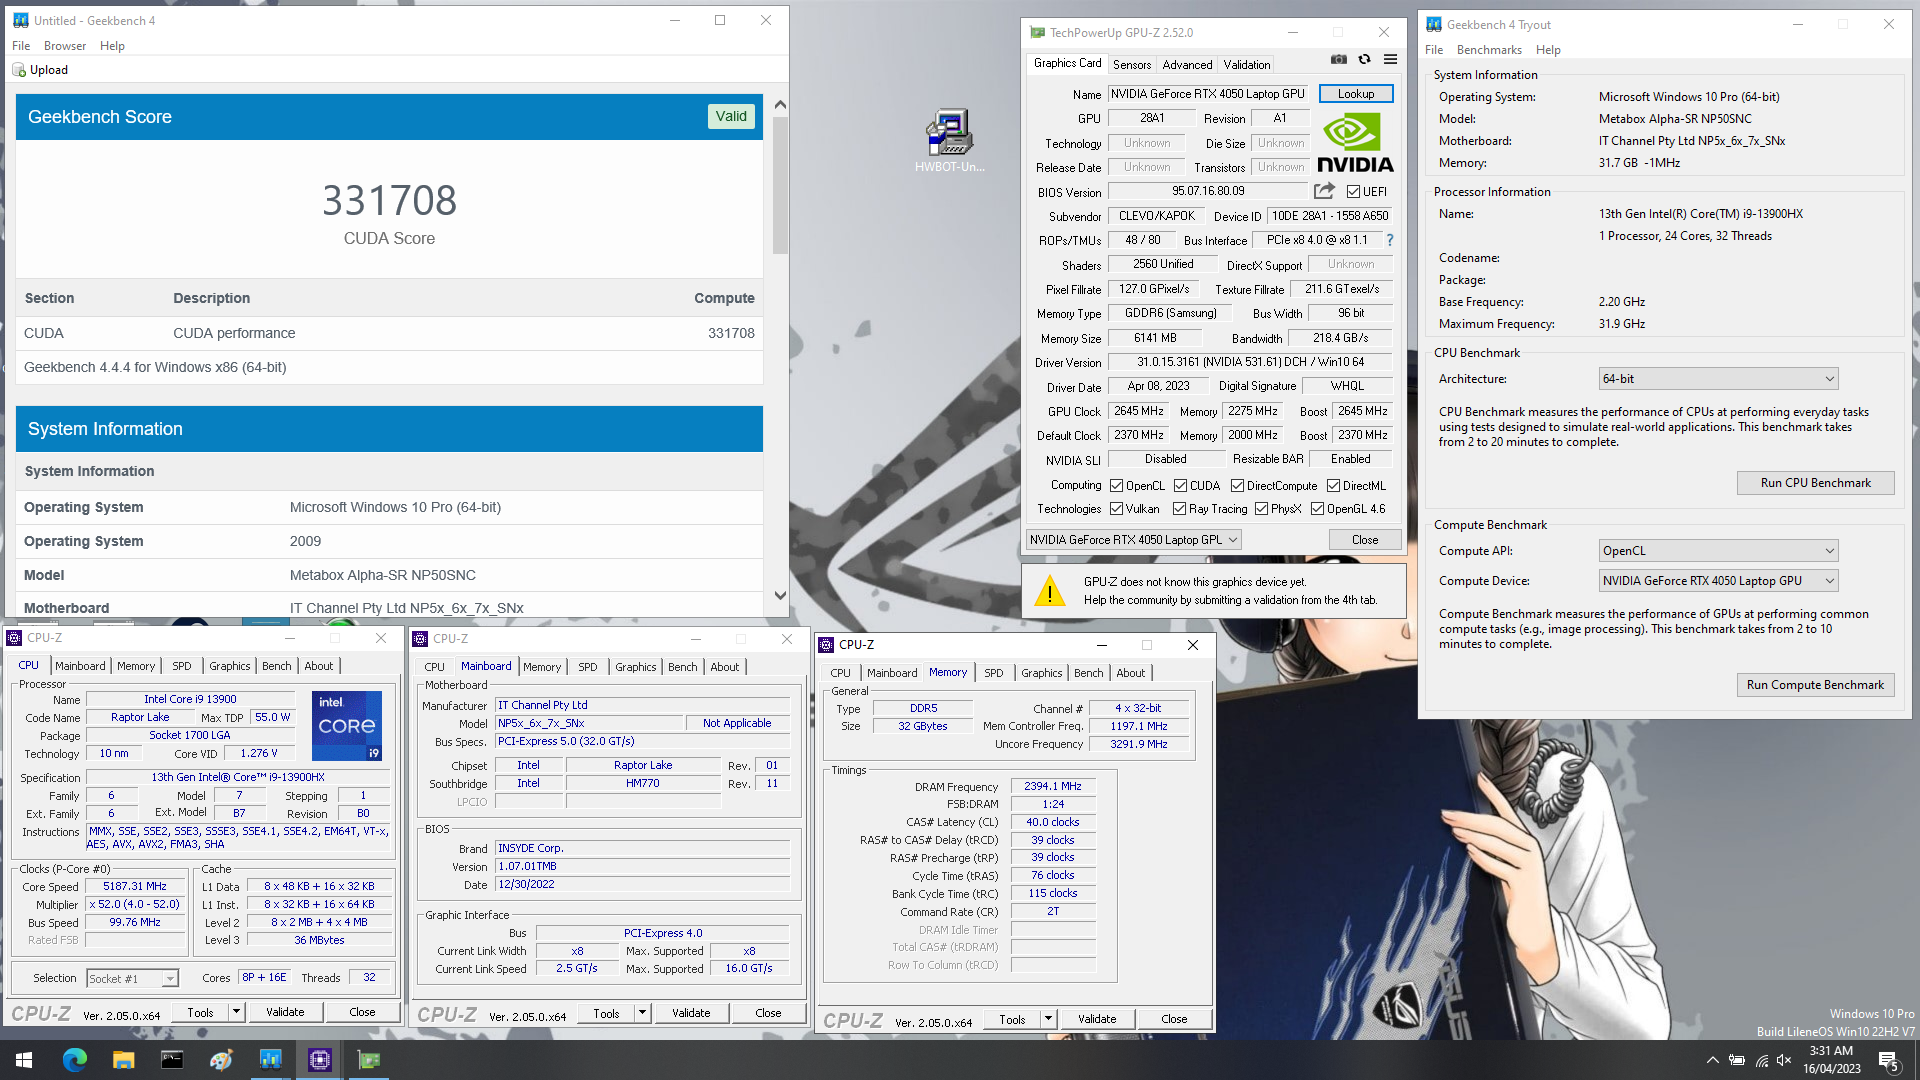Open Command Prompt from the taskbar

(172, 1060)
